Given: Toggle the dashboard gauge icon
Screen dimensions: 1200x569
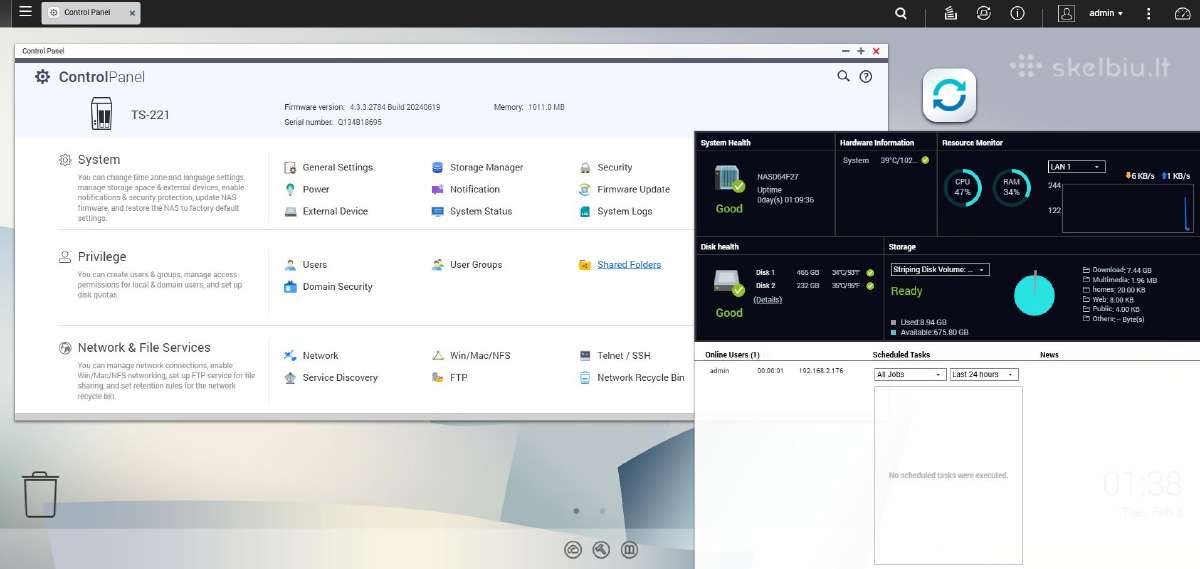Looking at the screenshot, I should click(1182, 13).
